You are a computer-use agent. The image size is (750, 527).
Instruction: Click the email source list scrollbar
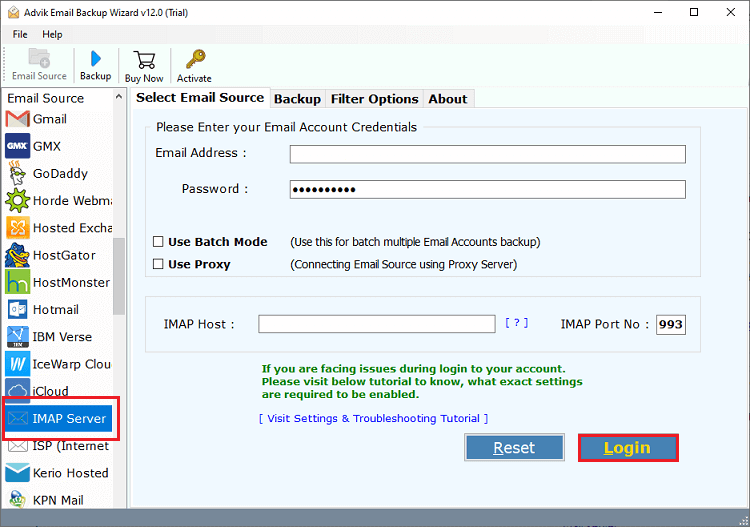[119, 276]
